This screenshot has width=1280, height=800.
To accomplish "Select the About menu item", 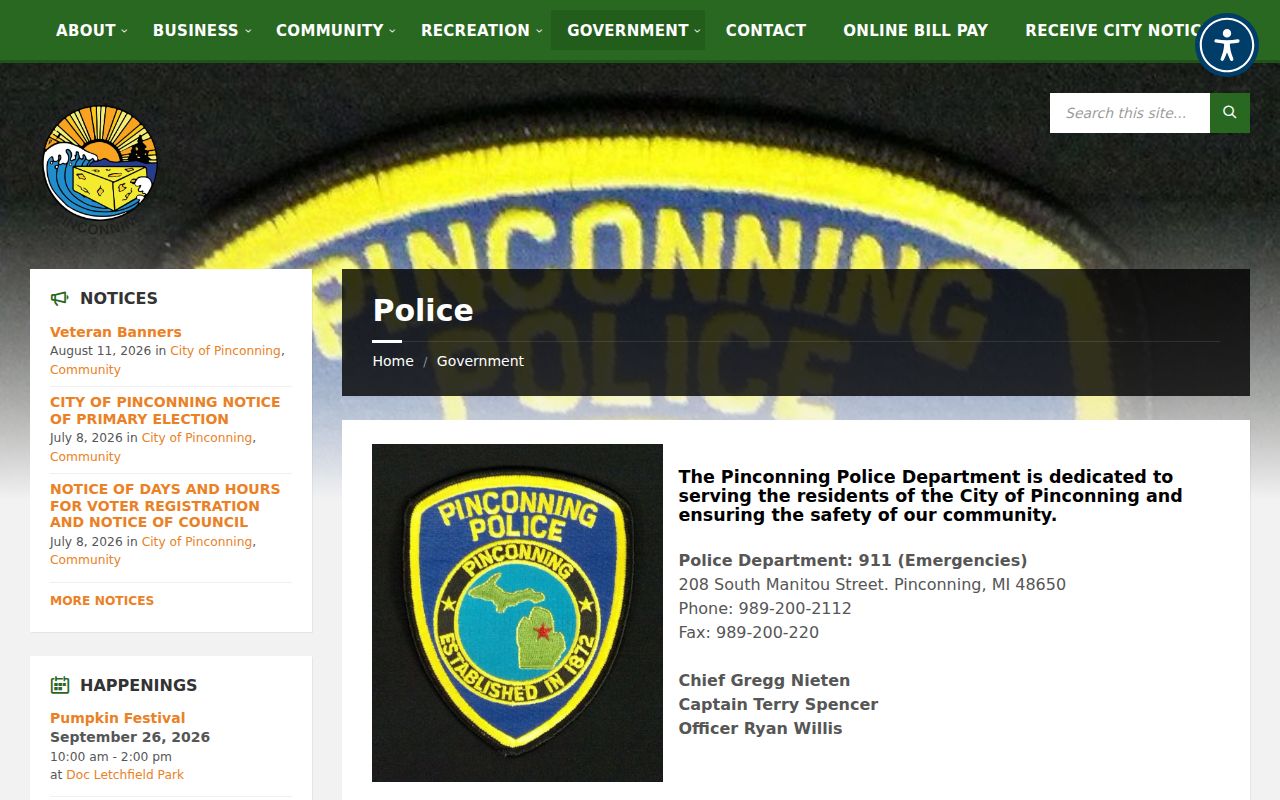I will click(x=86, y=30).
